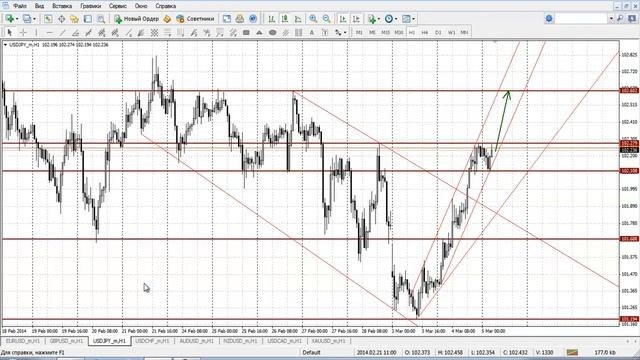Open the Файл menu
The height and width of the screenshot is (360, 640).
[x=20, y=6]
